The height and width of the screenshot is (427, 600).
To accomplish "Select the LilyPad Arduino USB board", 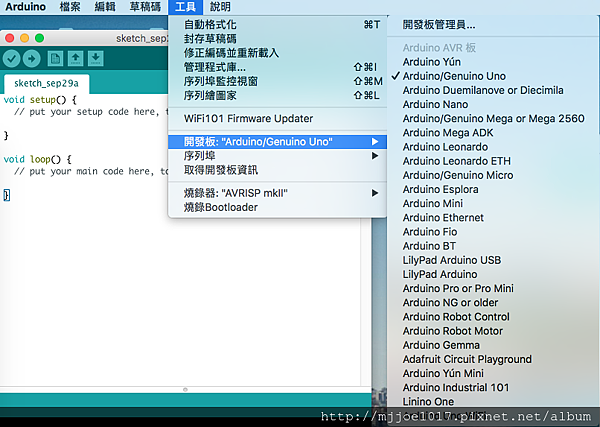I will coord(493,260).
